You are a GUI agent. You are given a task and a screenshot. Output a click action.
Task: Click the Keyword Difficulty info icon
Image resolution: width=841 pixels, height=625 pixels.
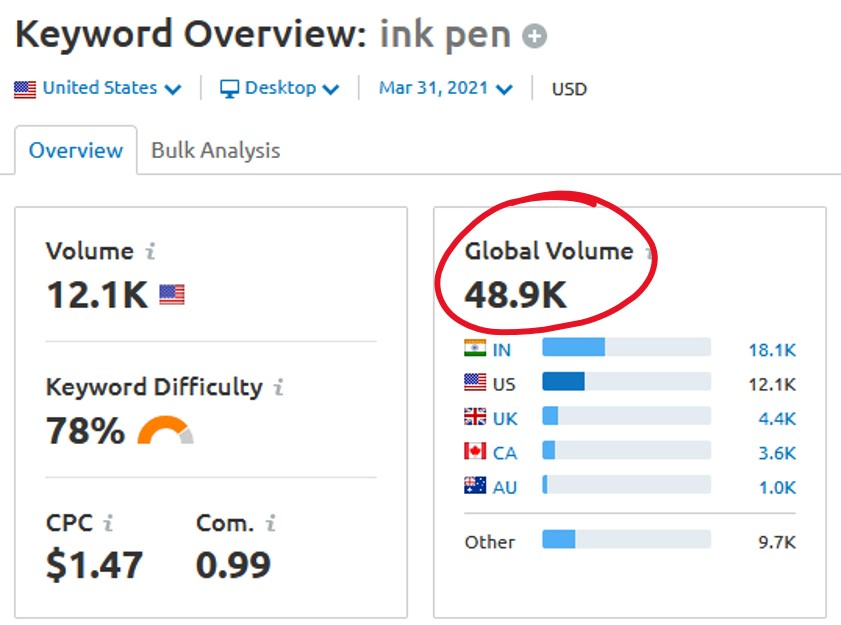pyautogui.click(x=278, y=387)
